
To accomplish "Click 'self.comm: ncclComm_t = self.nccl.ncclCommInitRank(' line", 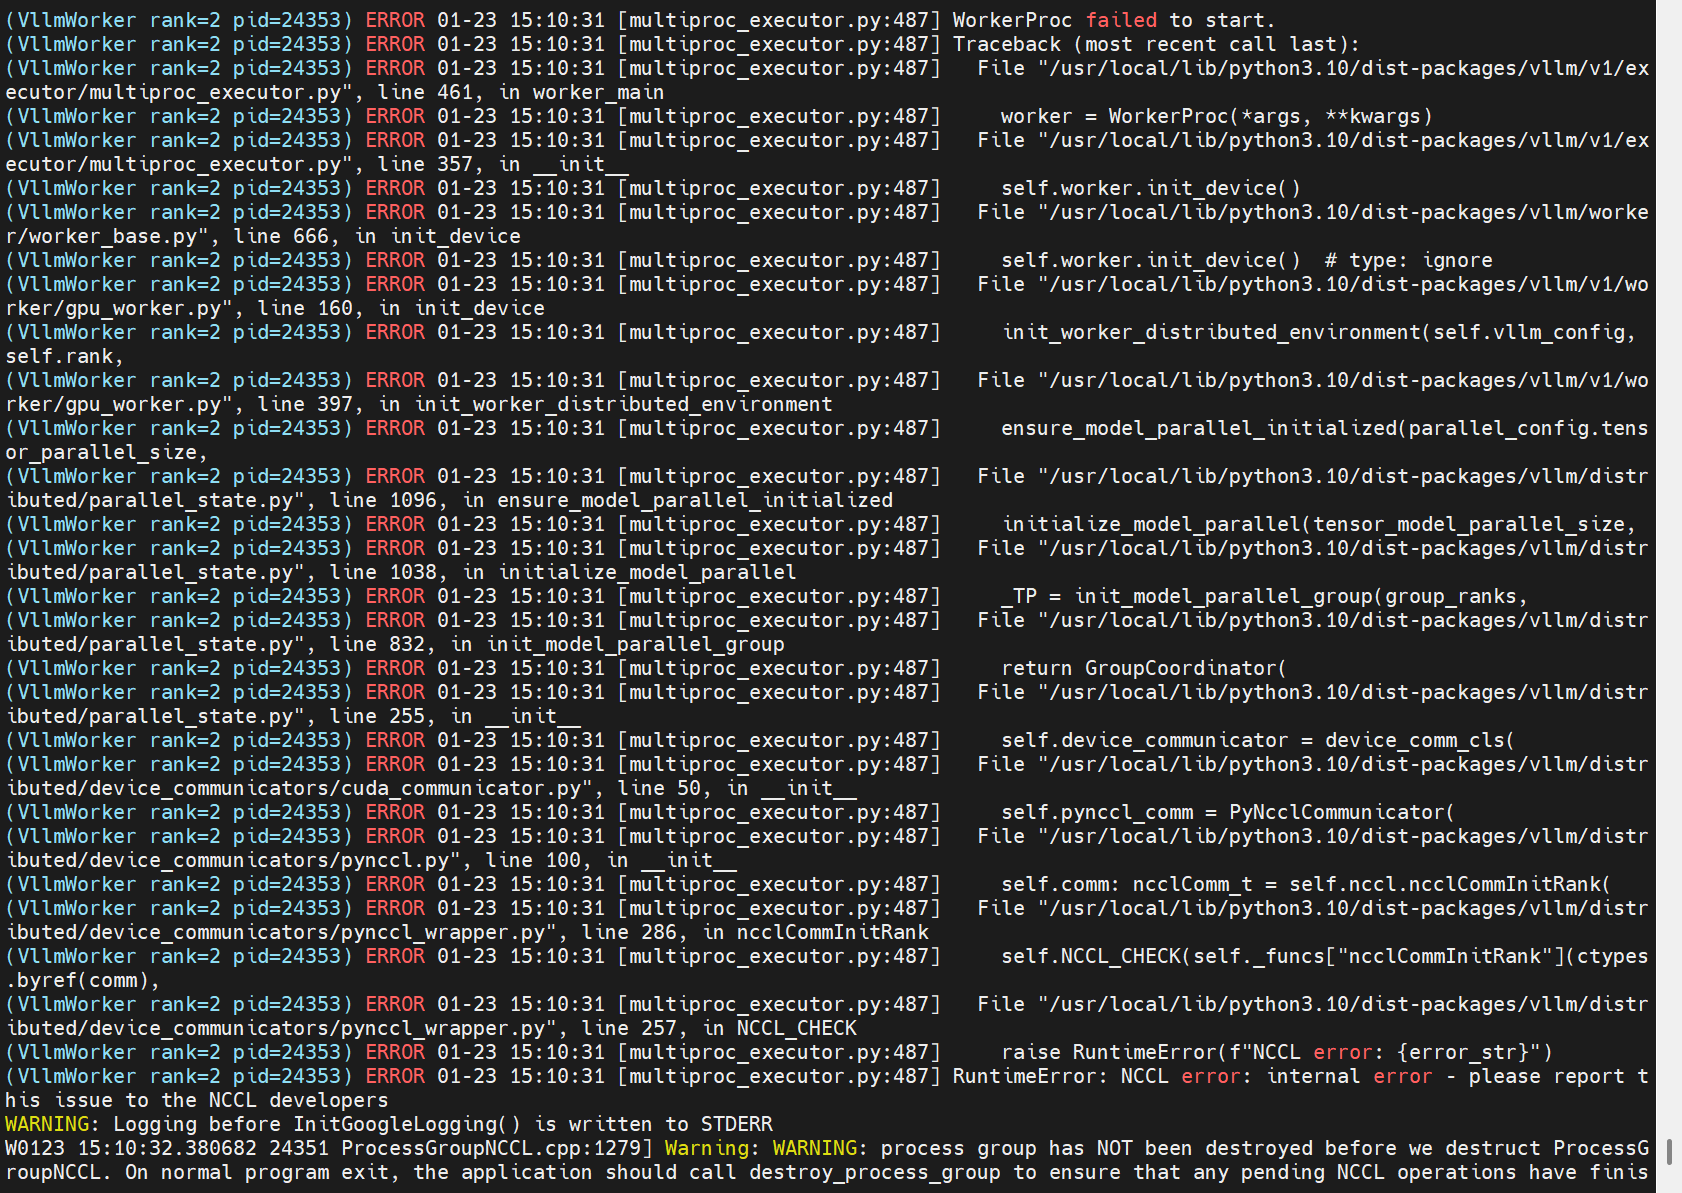I will coord(1306,884).
